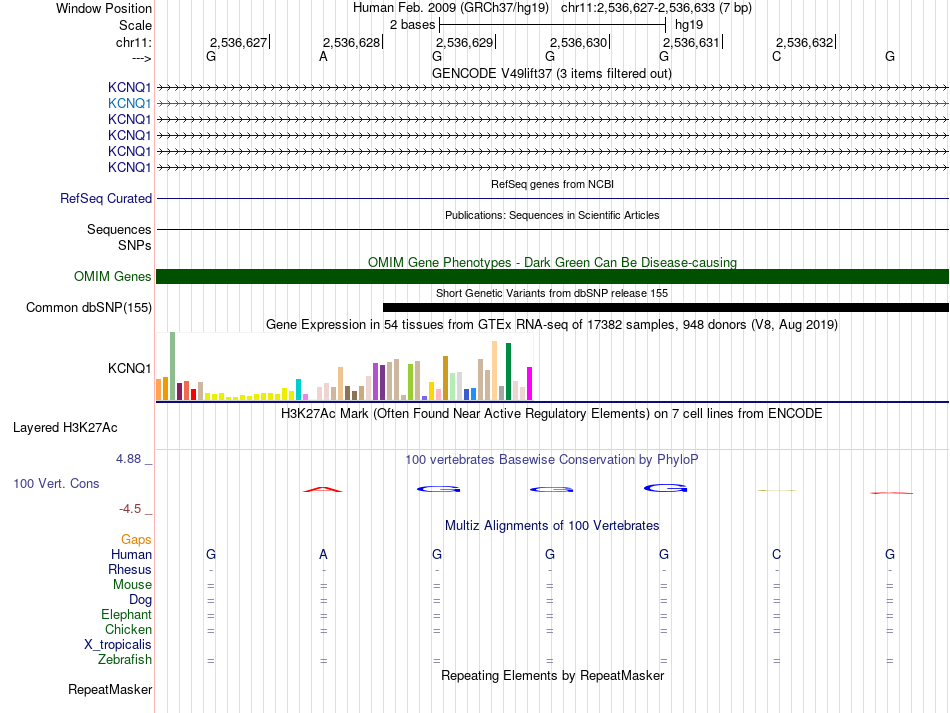This screenshot has height=713, width=950.
Task: Click the Layered H3K27Ac track label
Action: pyautogui.click(x=65, y=428)
